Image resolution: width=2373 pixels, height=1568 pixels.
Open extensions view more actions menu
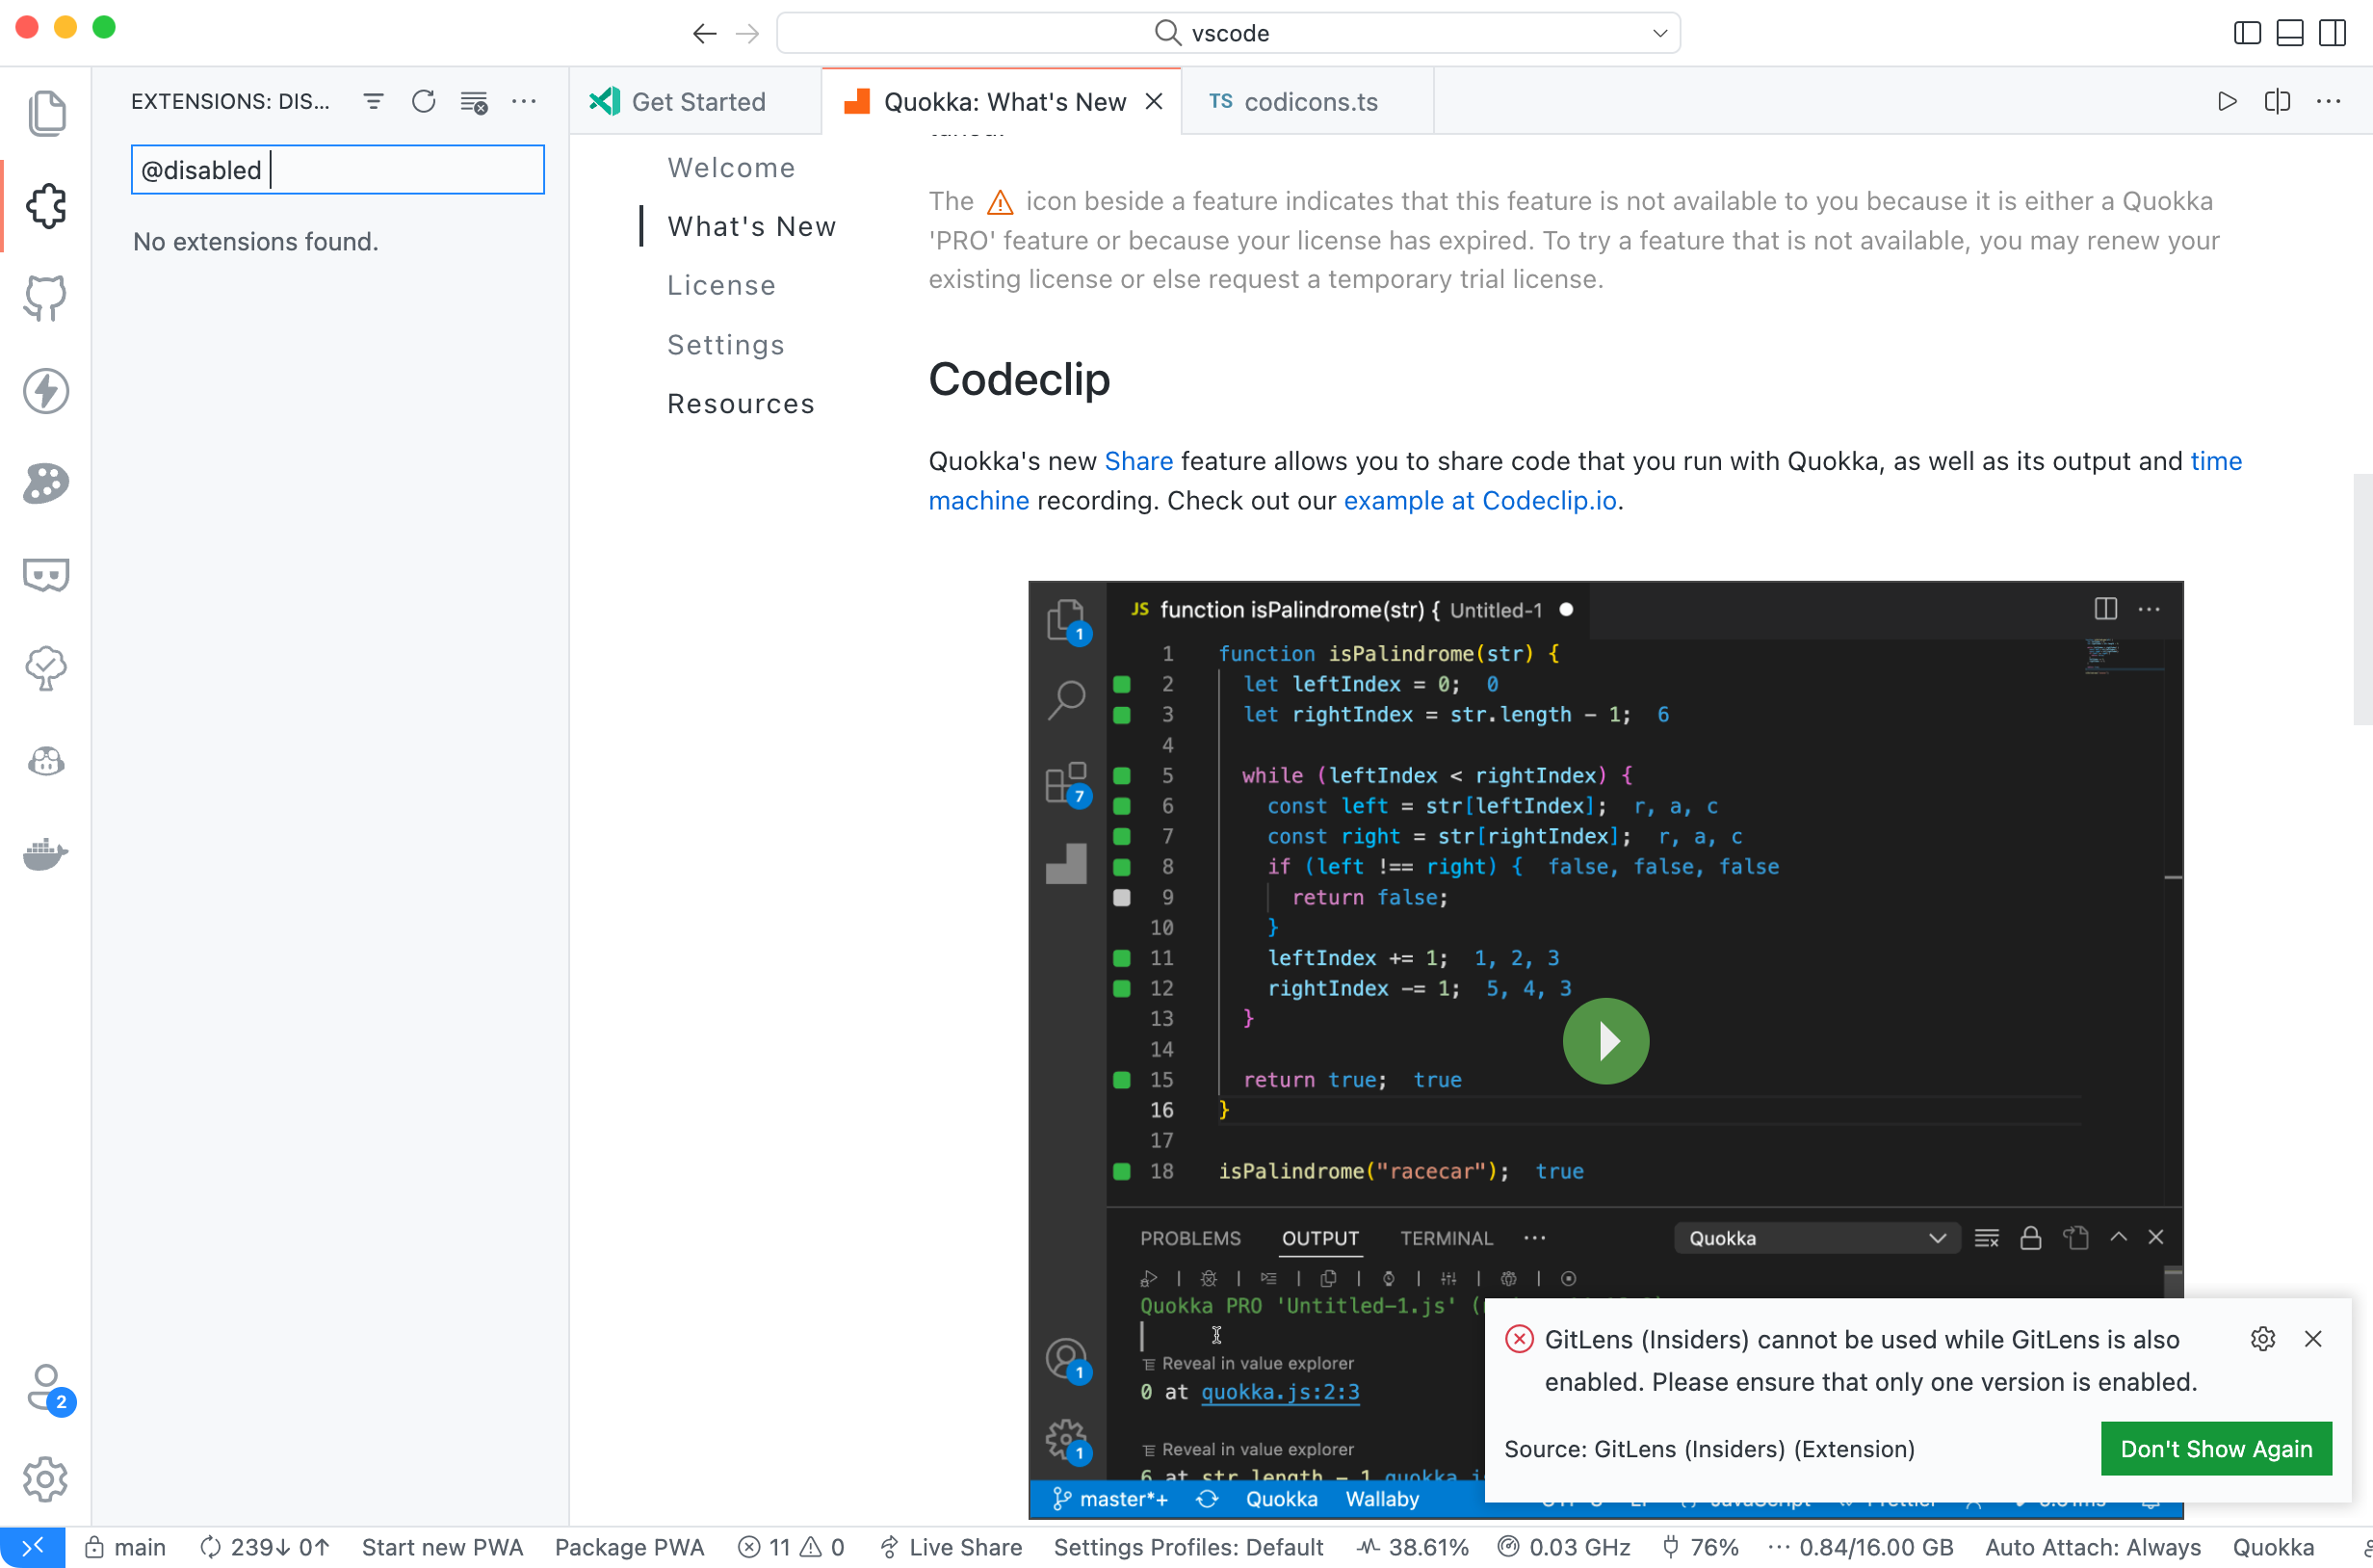[x=524, y=101]
